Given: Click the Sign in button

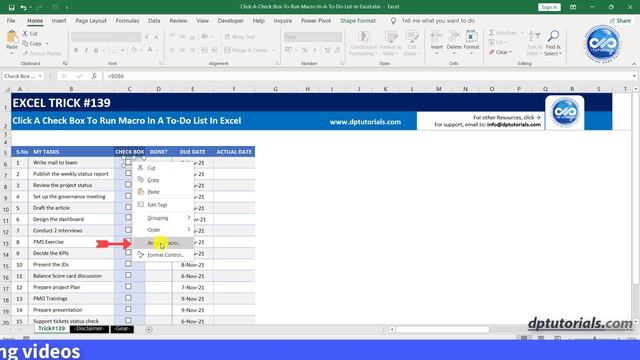Looking at the screenshot, I should click(549, 7).
